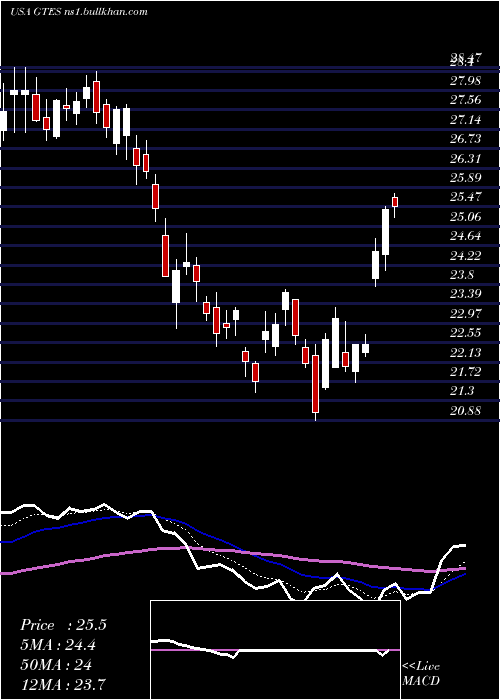Click the 22.97 price axis label
Image resolution: width=500 pixels, height=700 pixels.
coord(466,314)
